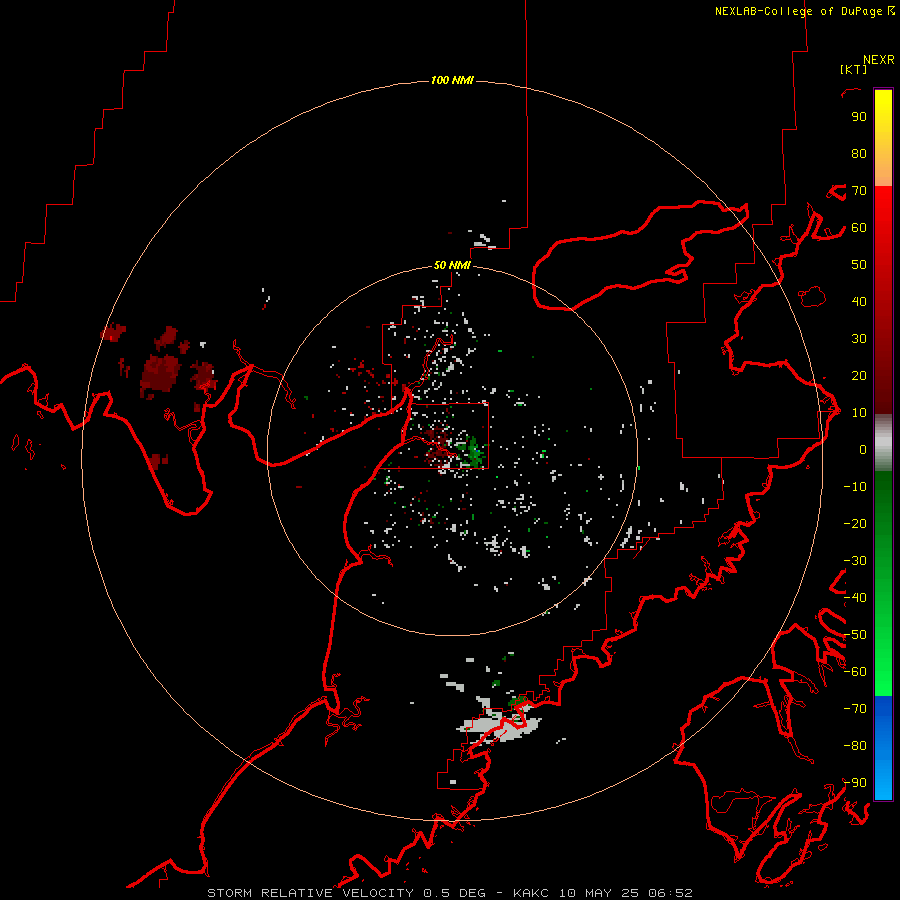This screenshot has height=900, width=900.
Task: Click the positive 50 scale label
Action: tap(859, 265)
